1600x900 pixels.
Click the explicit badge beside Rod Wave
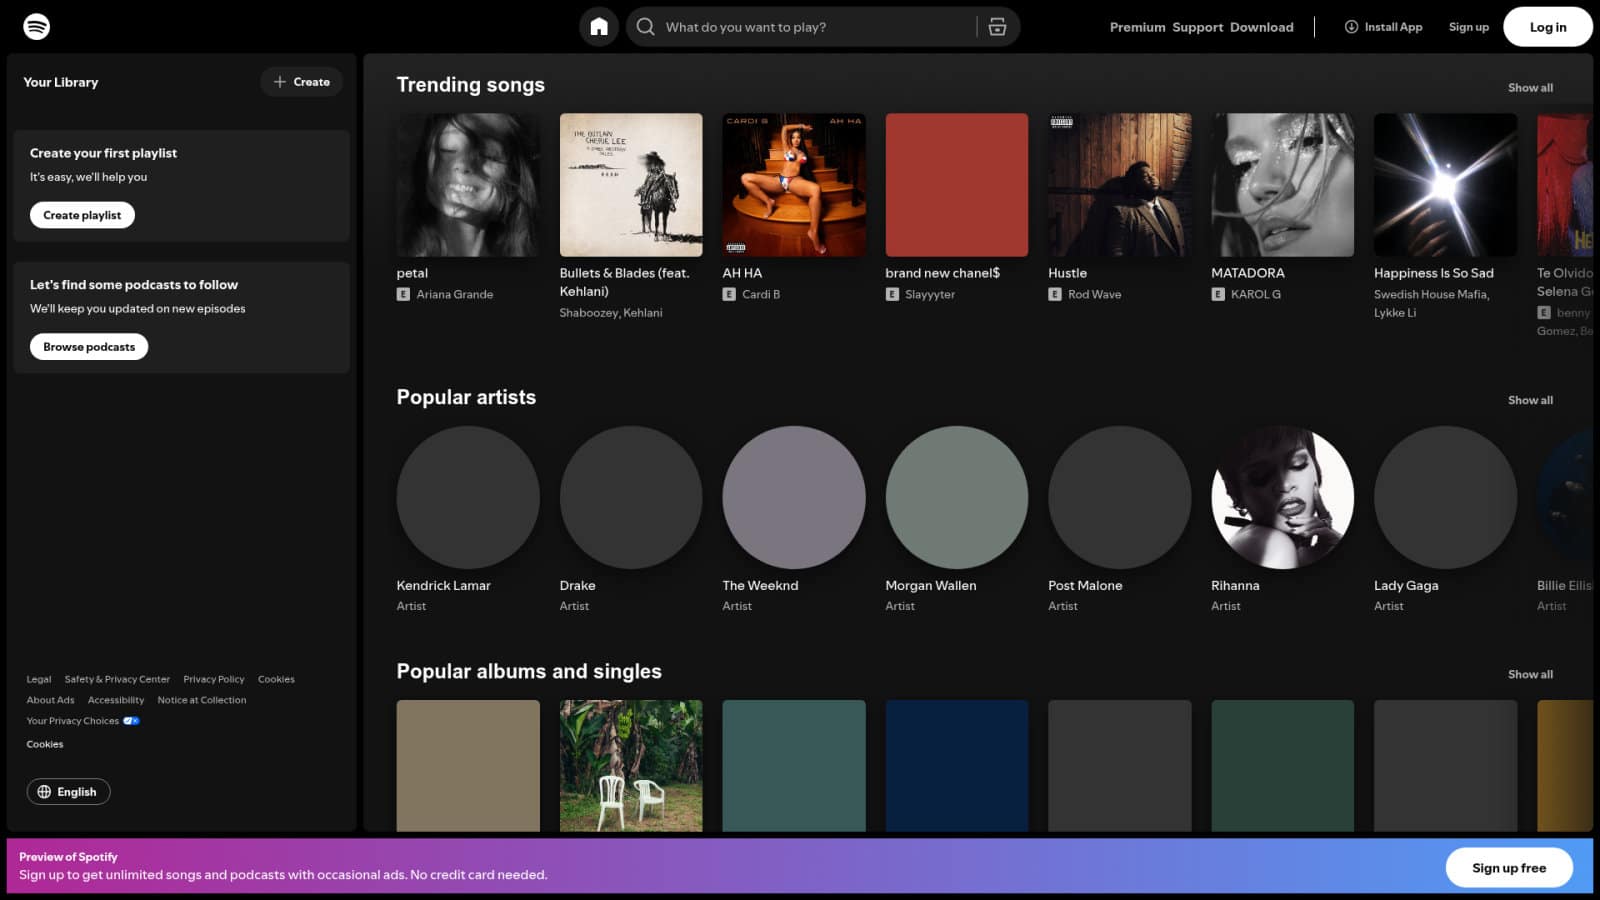1055,294
